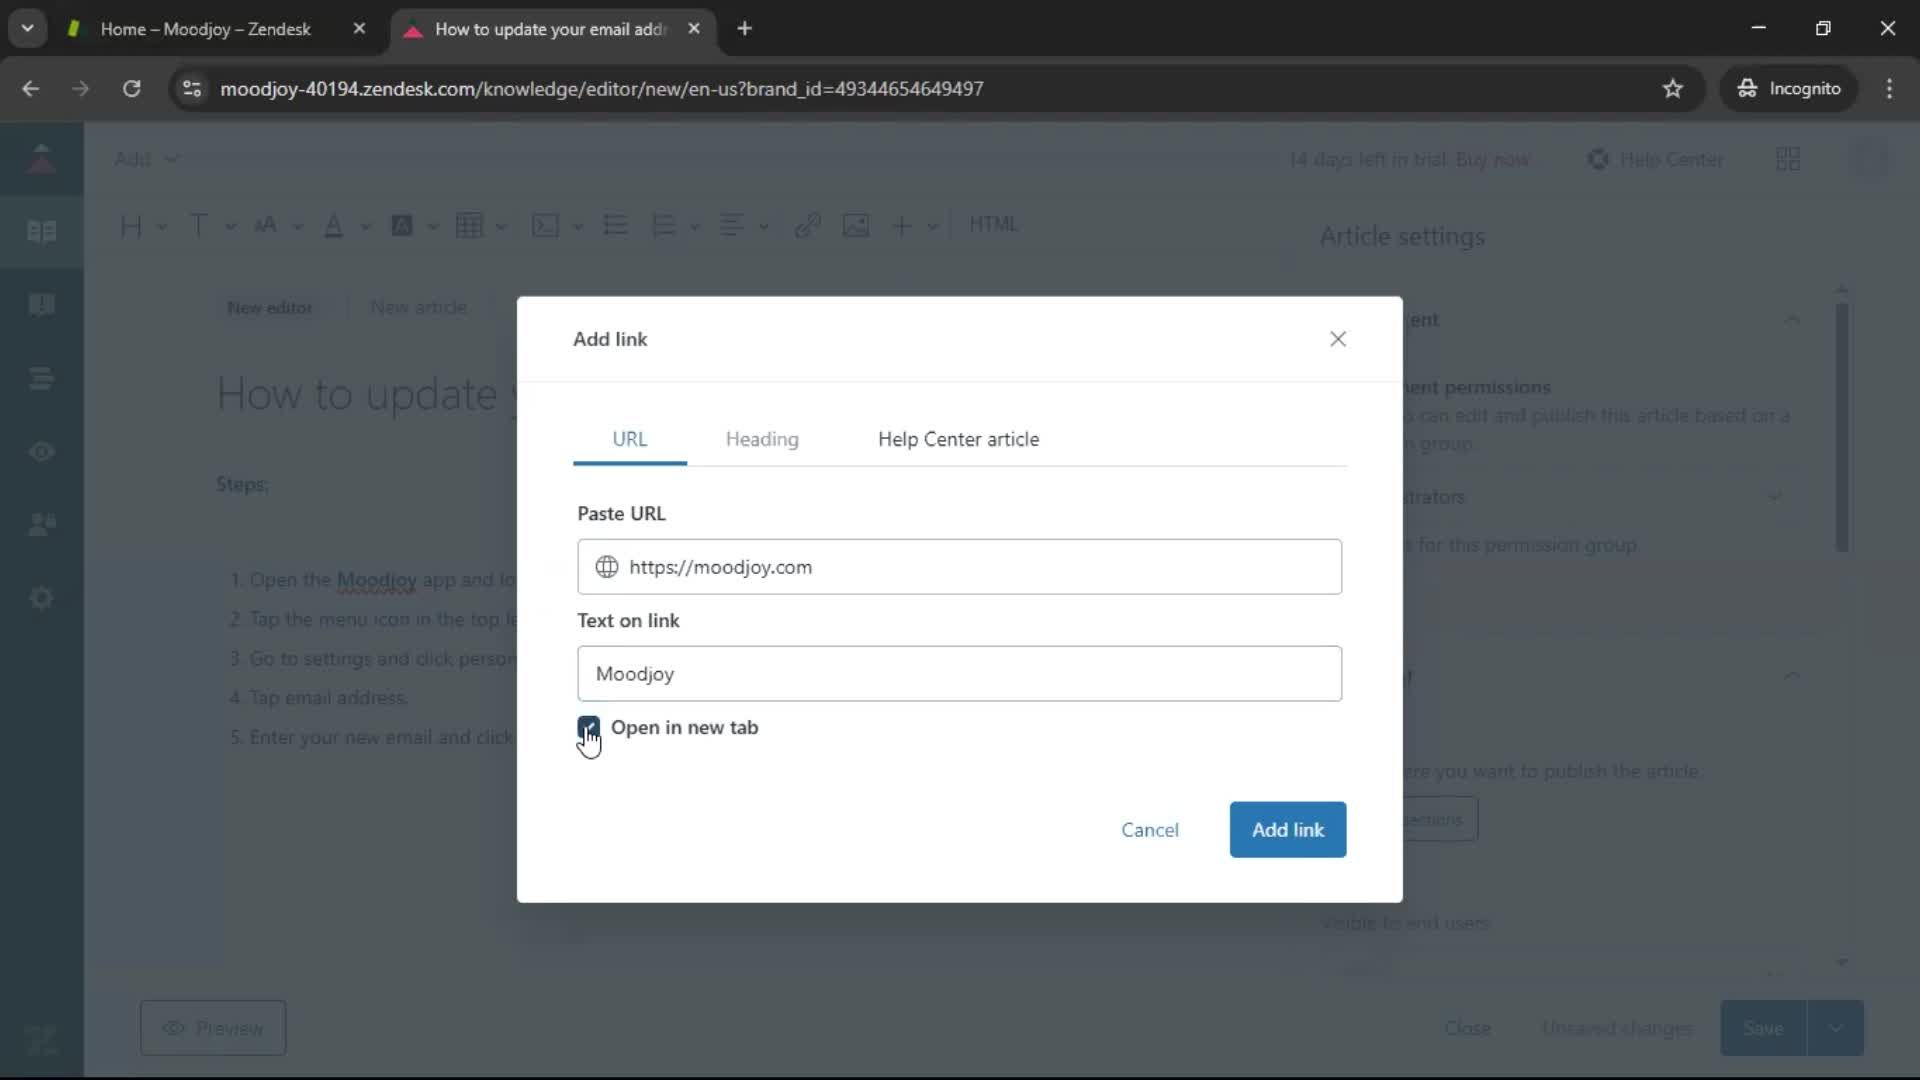Image resolution: width=1920 pixels, height=1080 pixels.
Task: Expand the text style dropdown arrow
Action: point(230,227)
